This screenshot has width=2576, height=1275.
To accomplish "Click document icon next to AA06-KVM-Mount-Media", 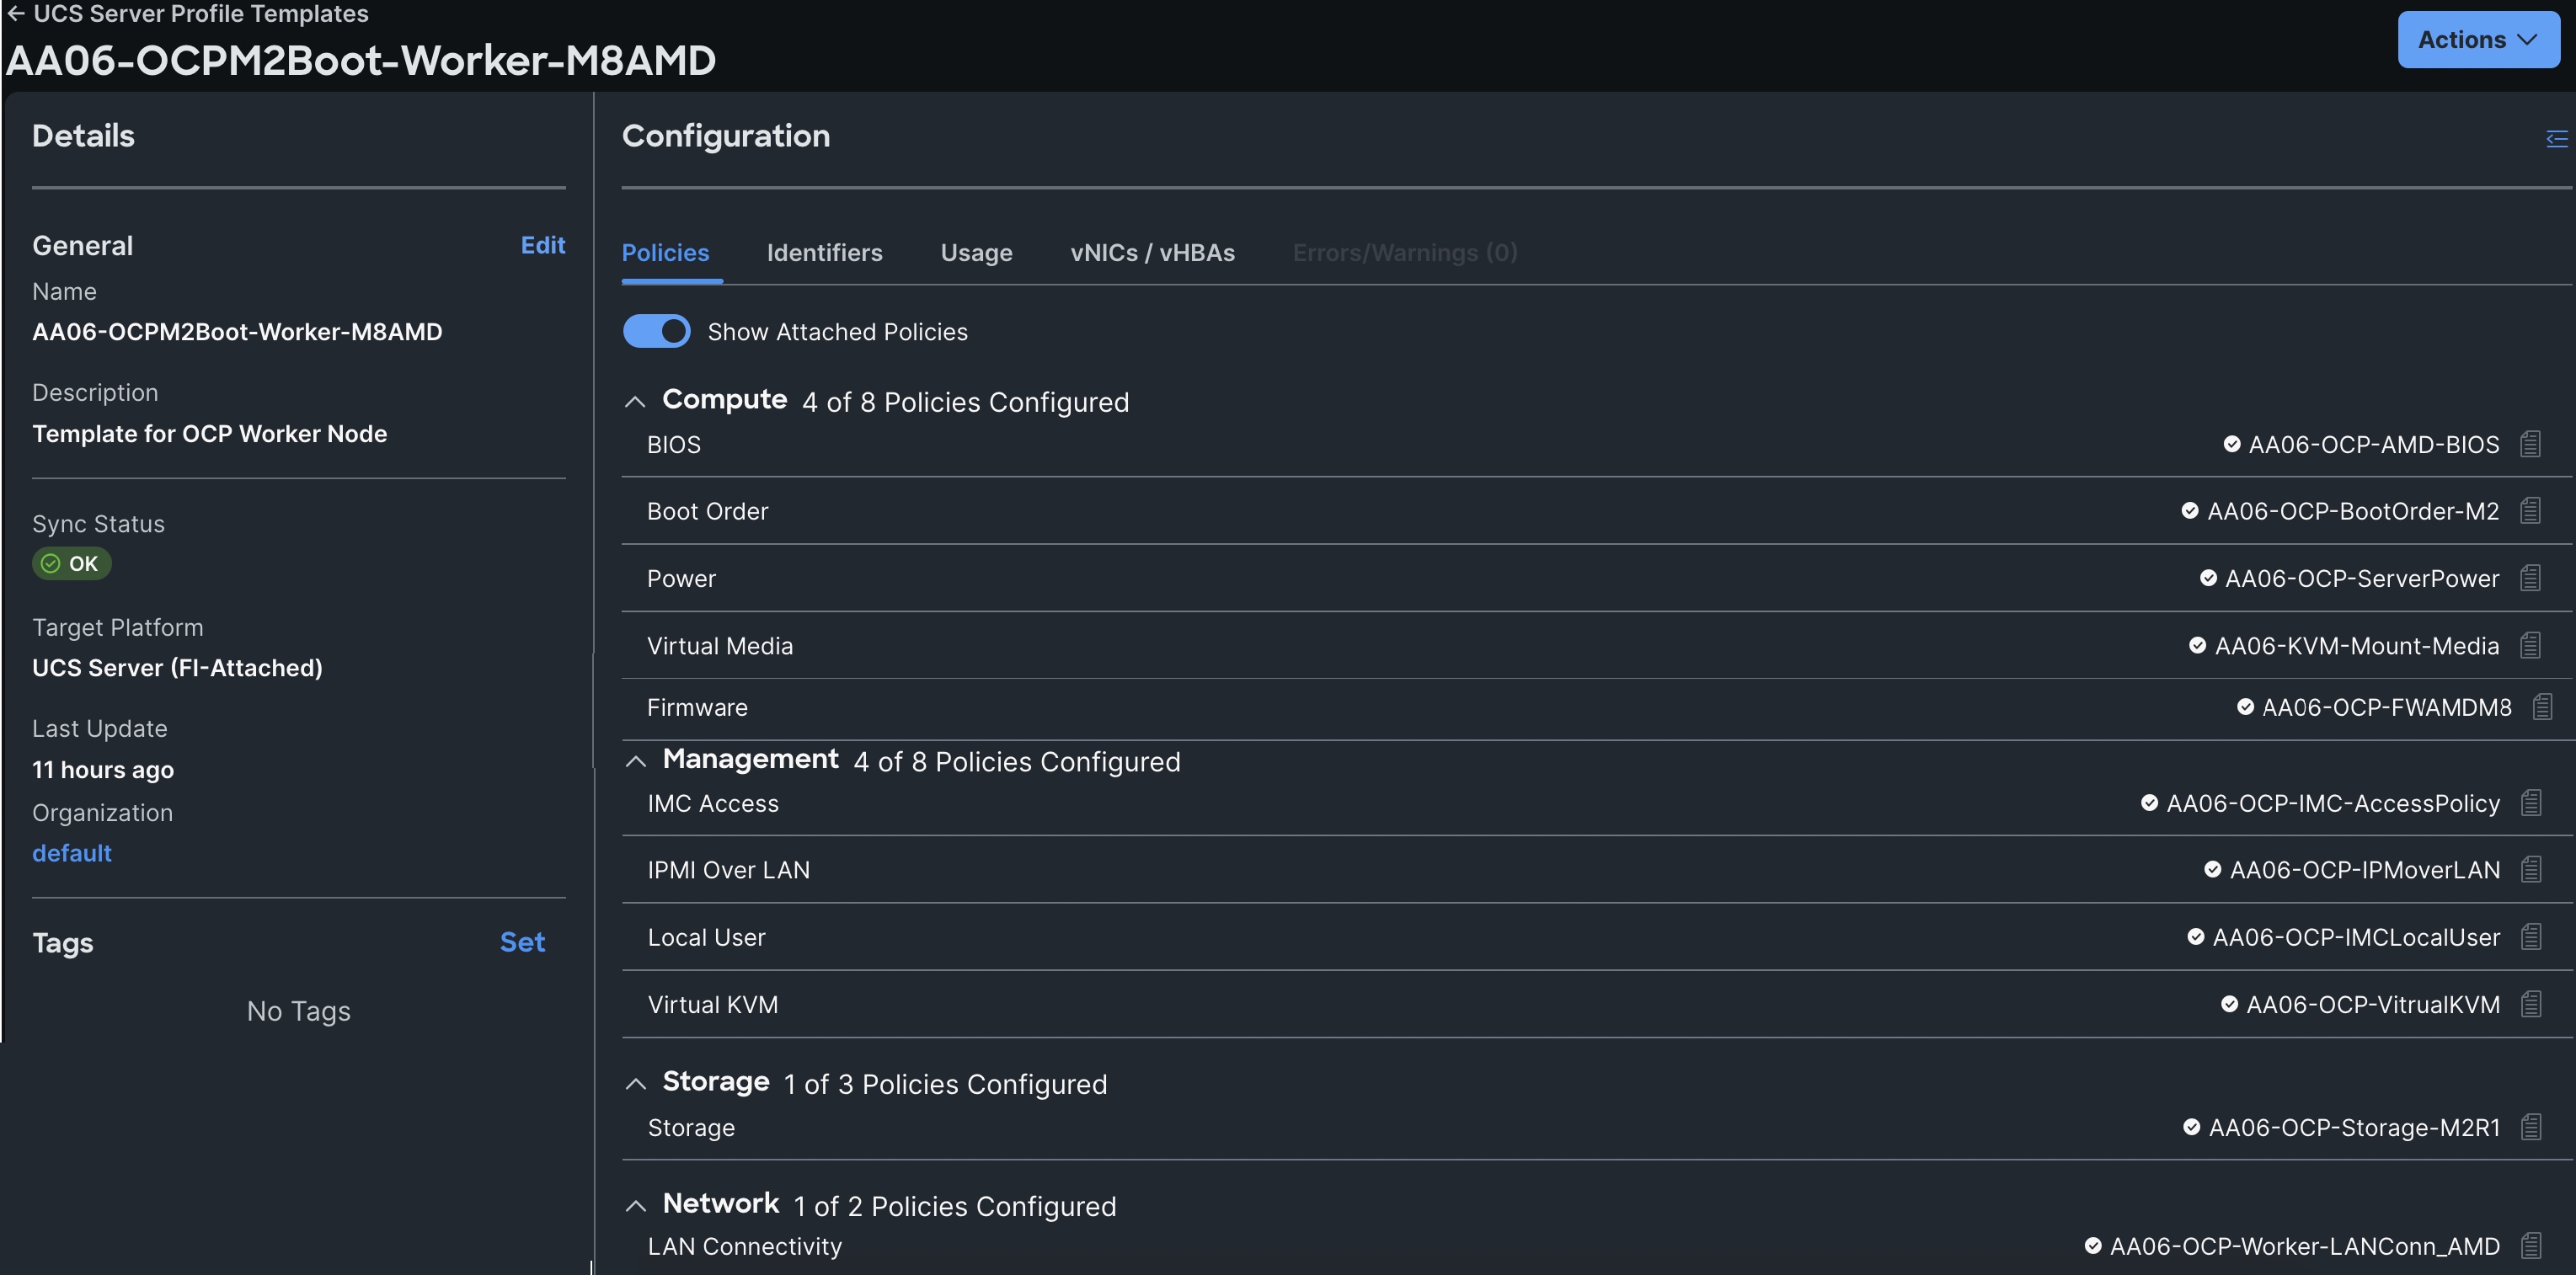I will coord(2530,646).
